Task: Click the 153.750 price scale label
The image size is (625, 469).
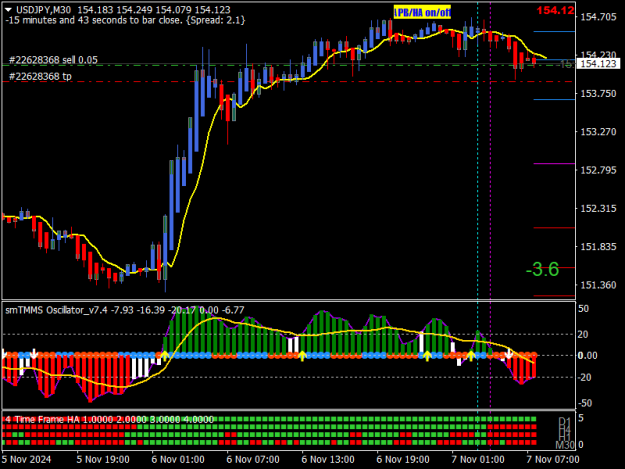Action: coord(598,93)
